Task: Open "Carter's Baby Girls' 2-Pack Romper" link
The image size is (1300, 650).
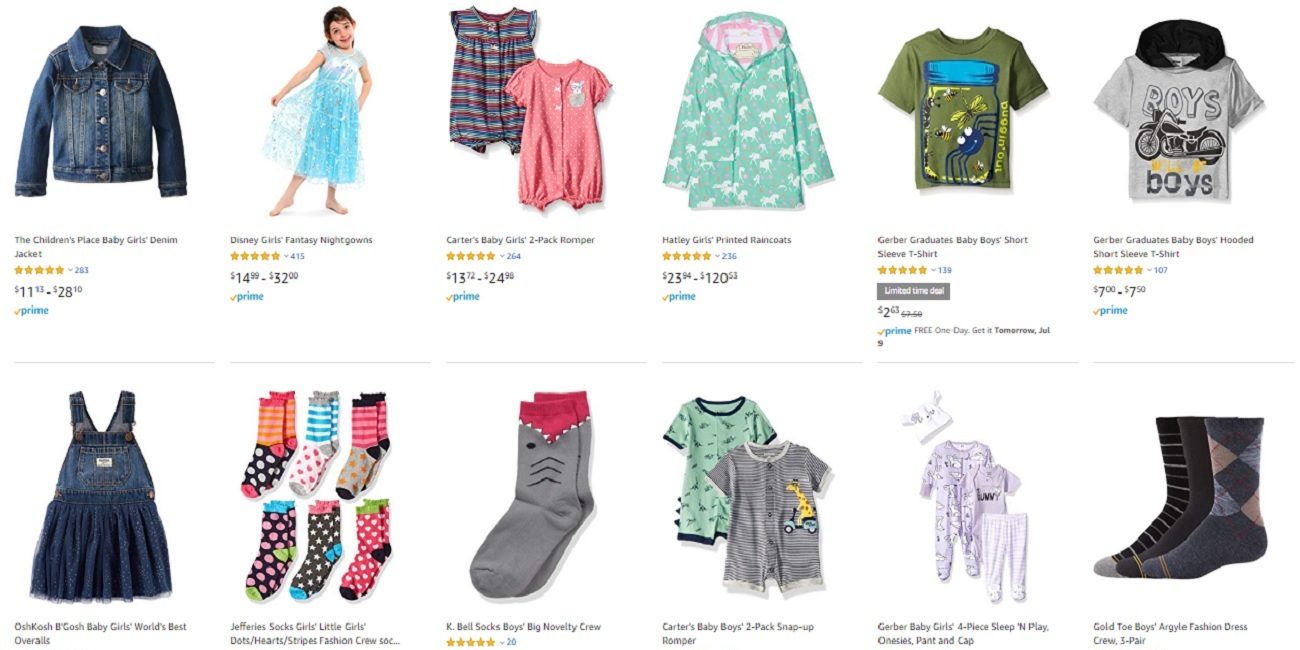Action: [x=520, y=240]
